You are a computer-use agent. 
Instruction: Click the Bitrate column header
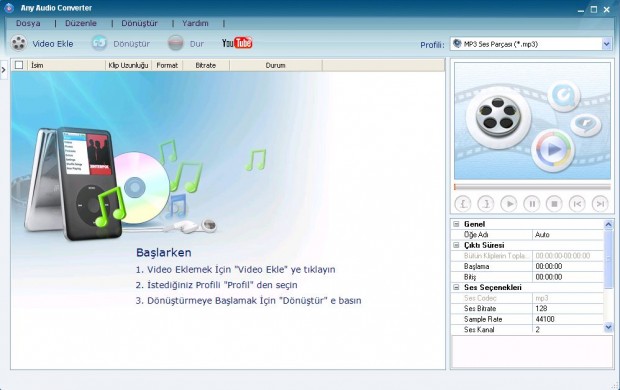(206, 65)
